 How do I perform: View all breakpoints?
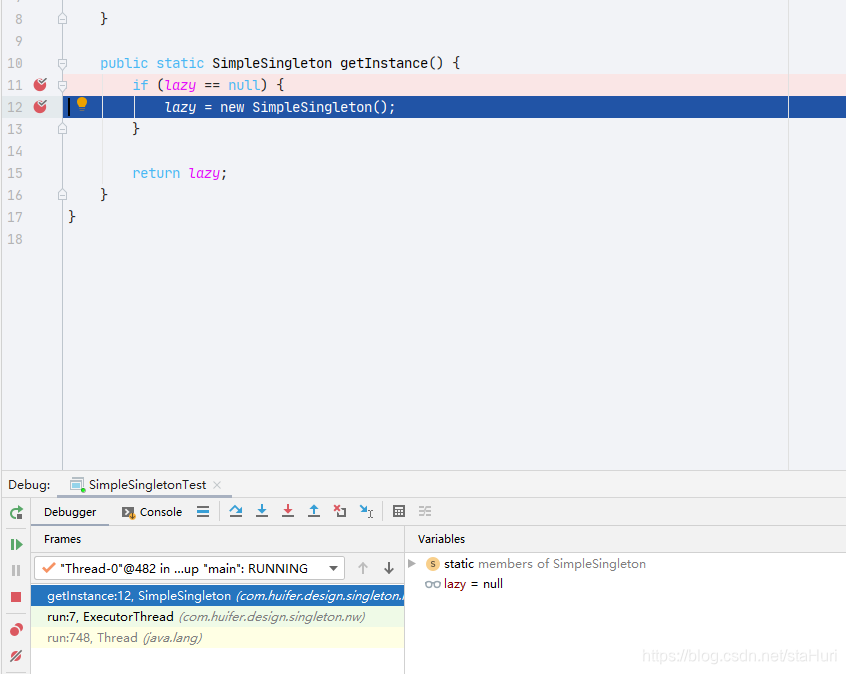coord(16,629)
